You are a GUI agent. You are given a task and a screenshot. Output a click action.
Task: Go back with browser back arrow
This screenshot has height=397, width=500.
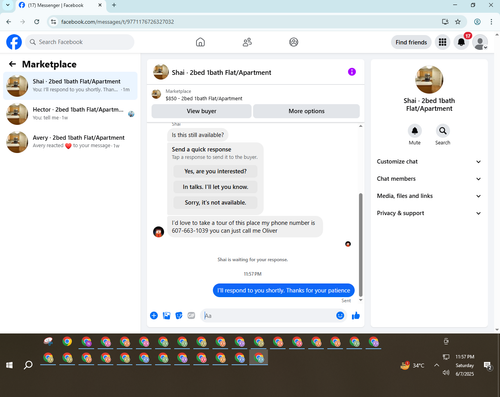9,22
